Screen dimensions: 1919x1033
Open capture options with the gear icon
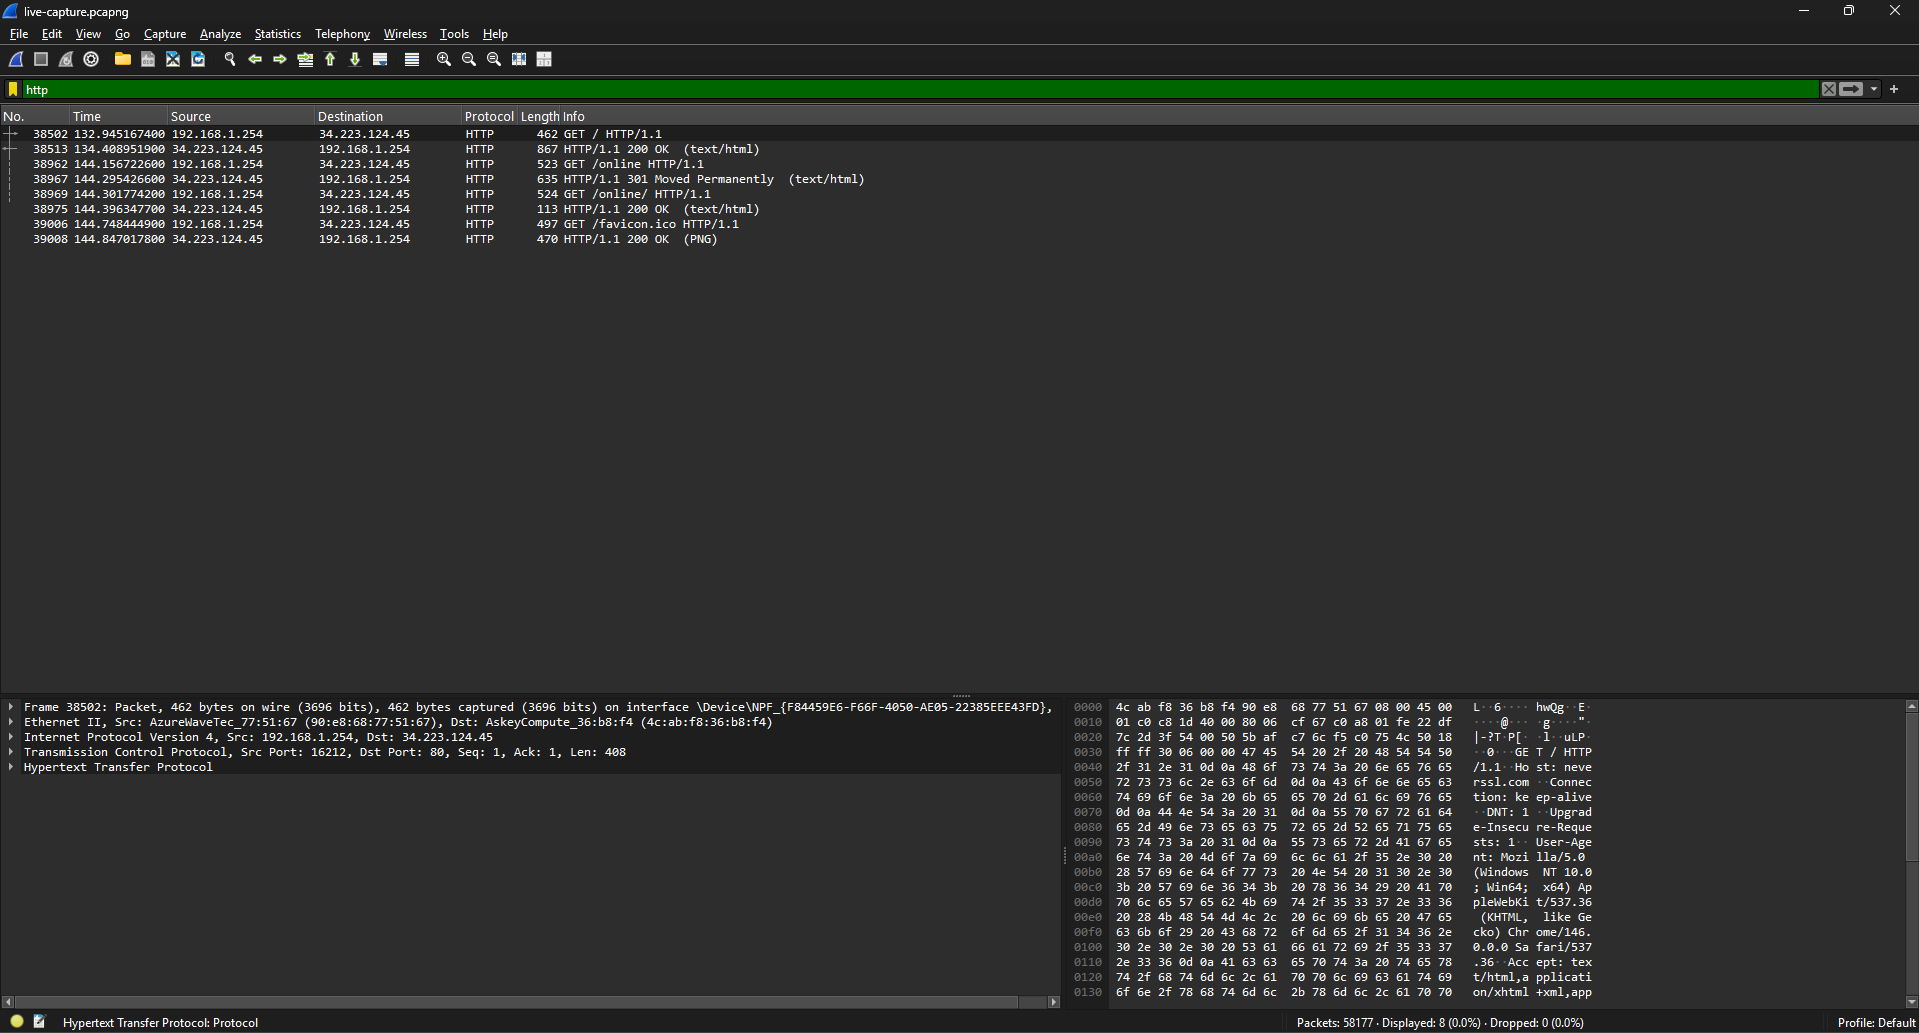(x=90, y=59)
